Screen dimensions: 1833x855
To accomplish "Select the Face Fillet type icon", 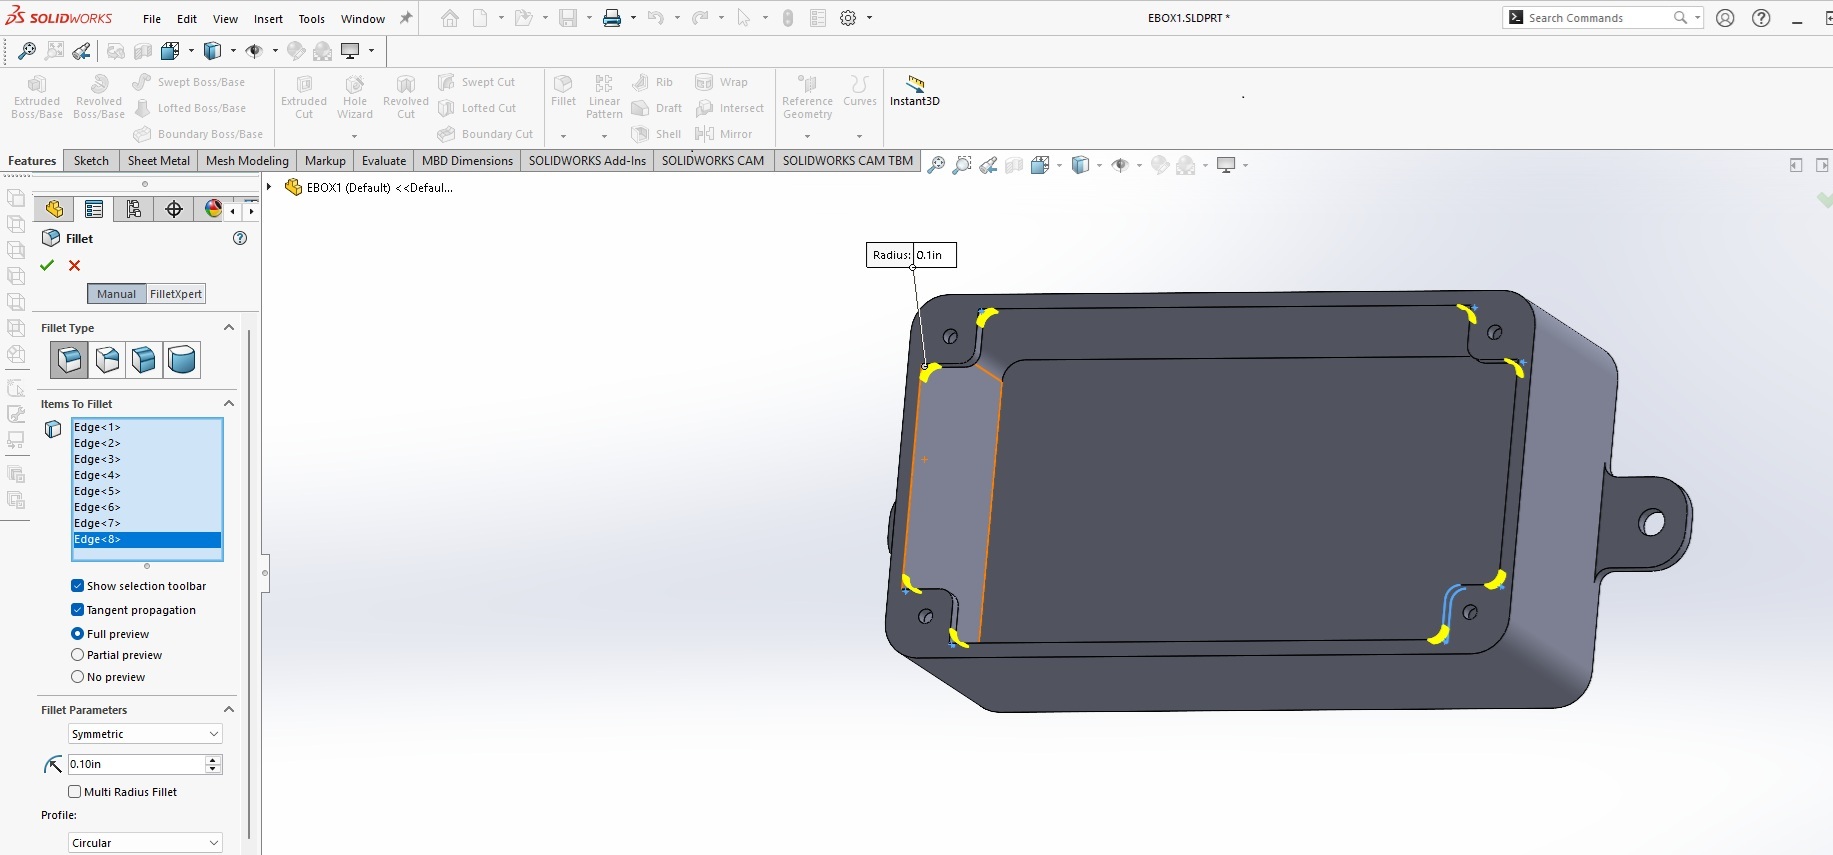I will (144, 360).
